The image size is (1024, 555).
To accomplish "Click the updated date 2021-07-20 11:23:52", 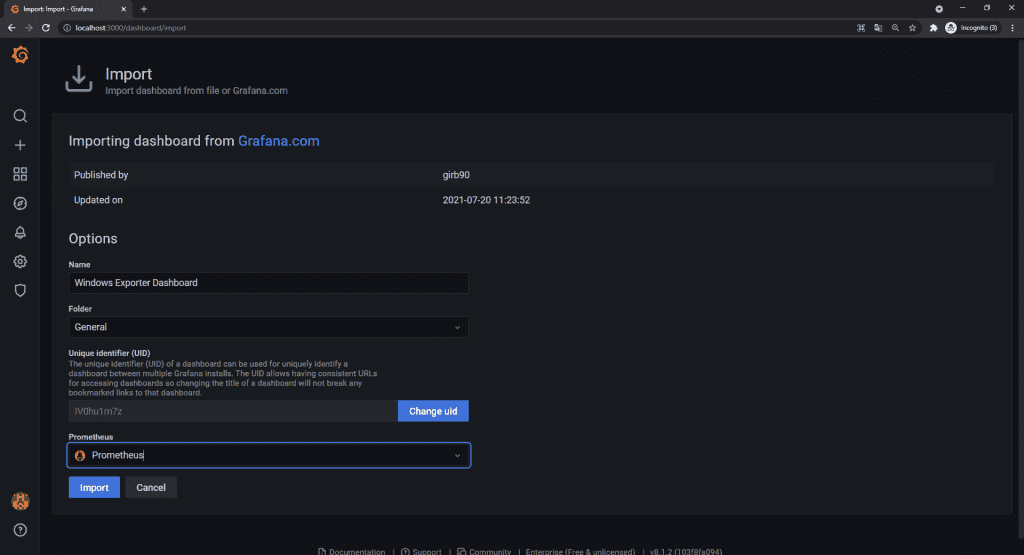I will coord(486,200).
